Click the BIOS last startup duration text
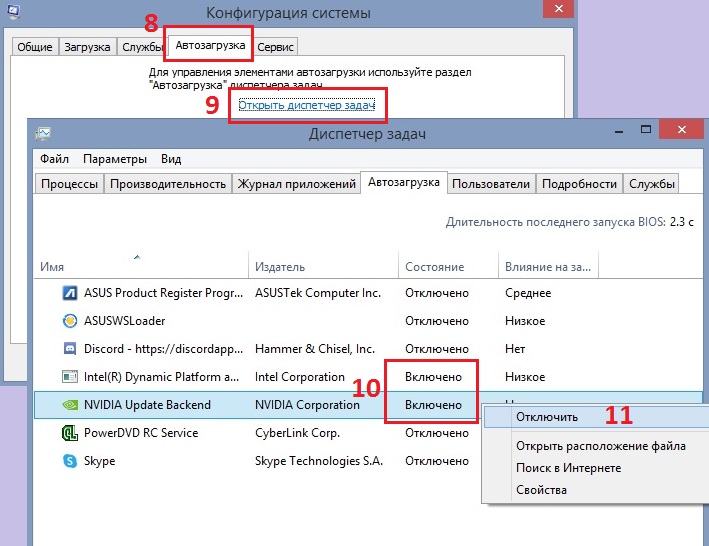 coord(570,222)
